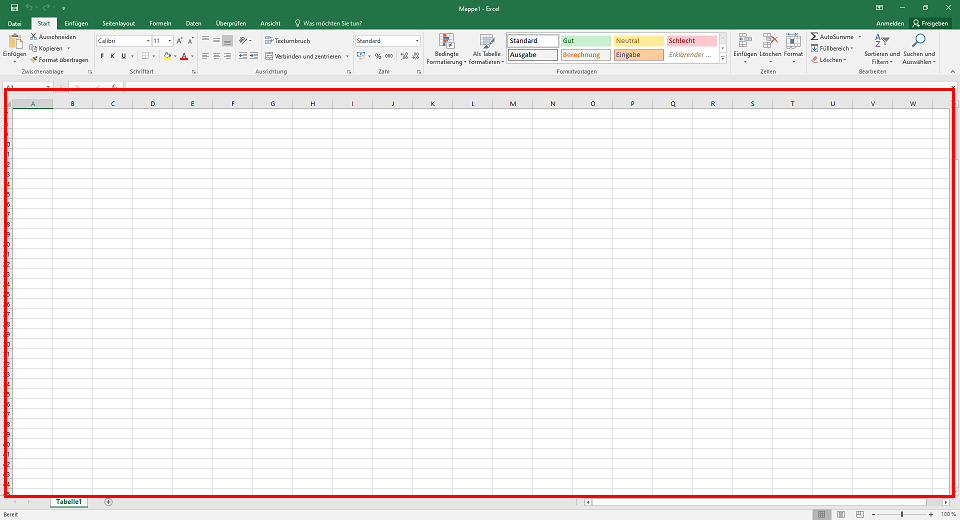The image size is (960, 520).
Task: Select the Tabelle1 sheet tab
Action: 69,502
